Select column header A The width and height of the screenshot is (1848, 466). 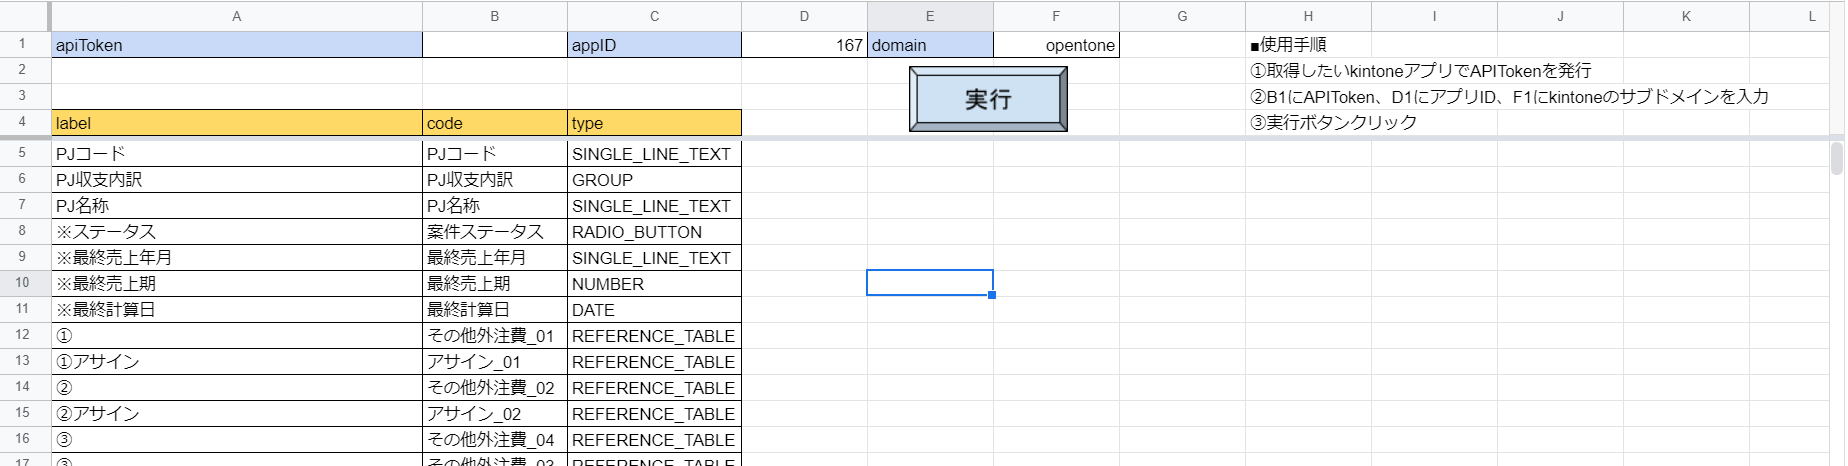[x=237, y=16]
